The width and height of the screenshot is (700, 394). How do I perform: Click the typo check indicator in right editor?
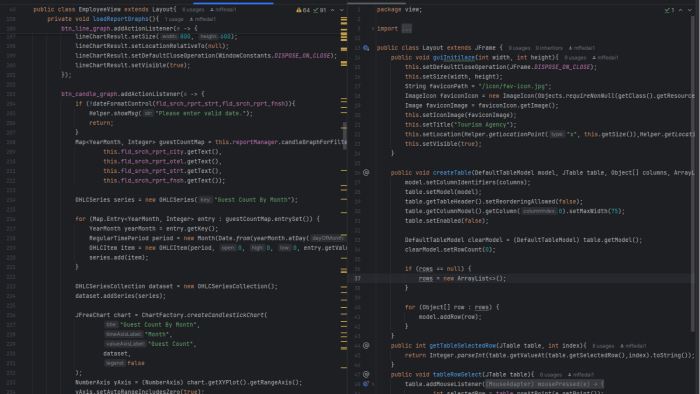click(670, 10)
